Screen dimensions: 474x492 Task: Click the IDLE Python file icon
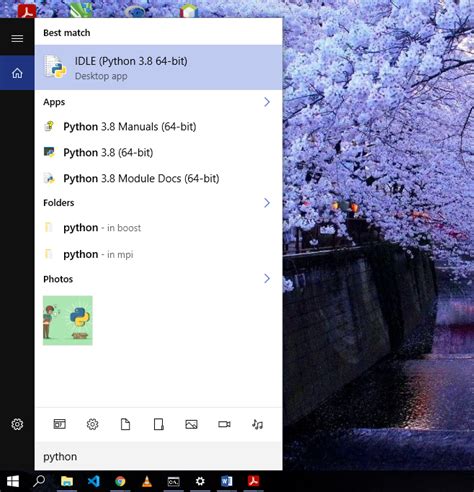(55, 67)
